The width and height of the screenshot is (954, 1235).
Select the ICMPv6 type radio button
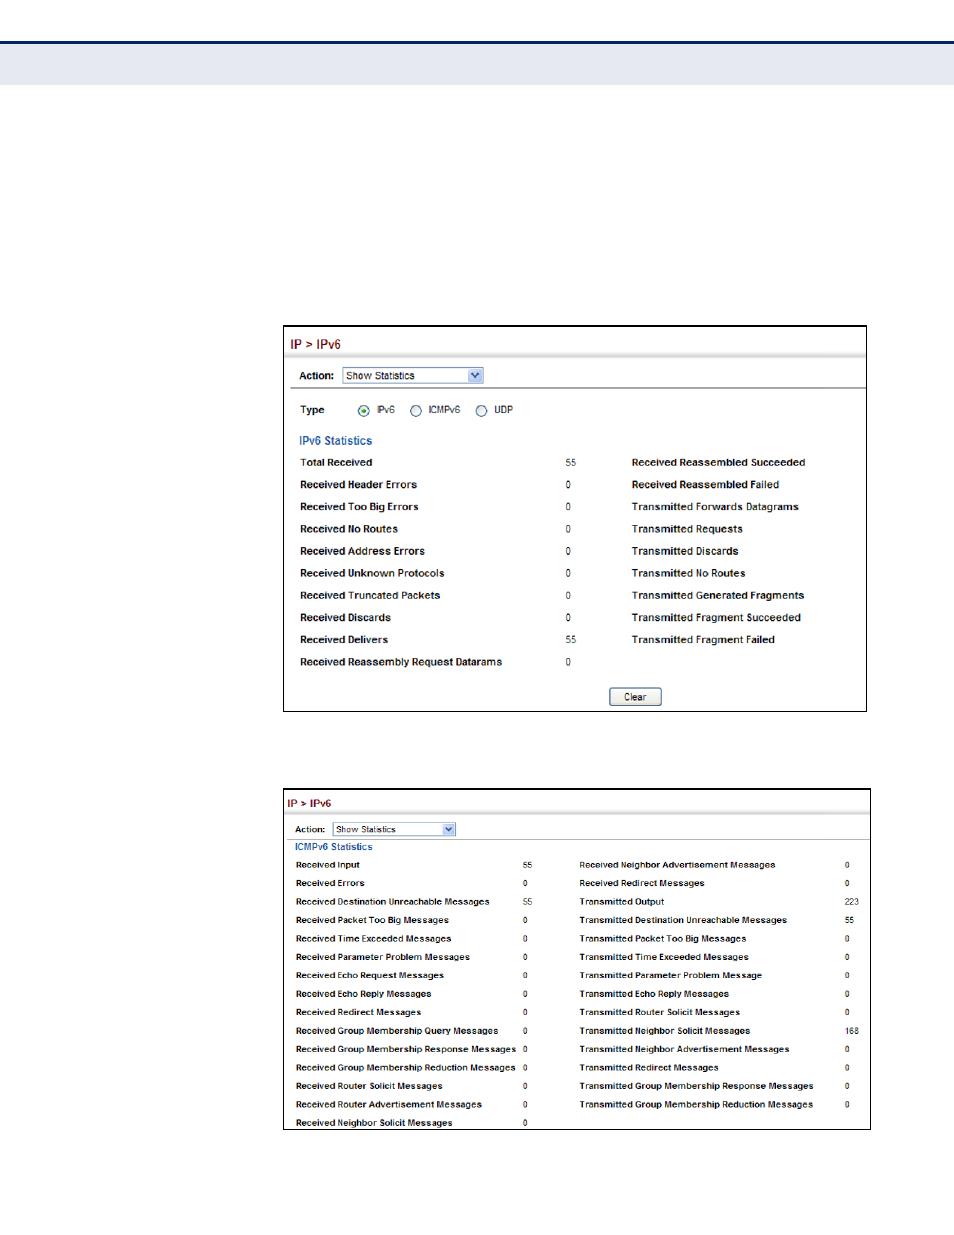[416, 411]
